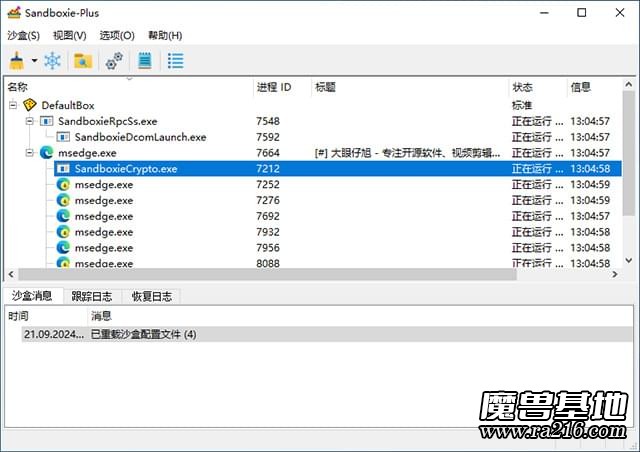Collapse the DefaultBox tree node
The width and height of the screenshot is (640, 452).
coord(13,105)
